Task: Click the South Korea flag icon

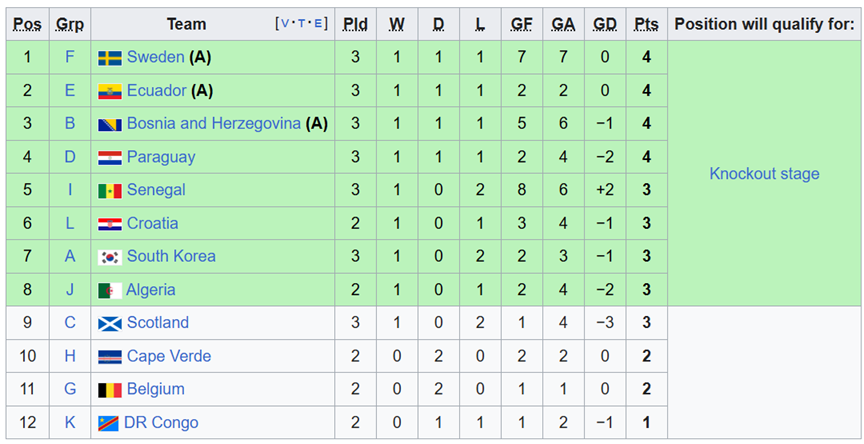Action: coord(110,257)
